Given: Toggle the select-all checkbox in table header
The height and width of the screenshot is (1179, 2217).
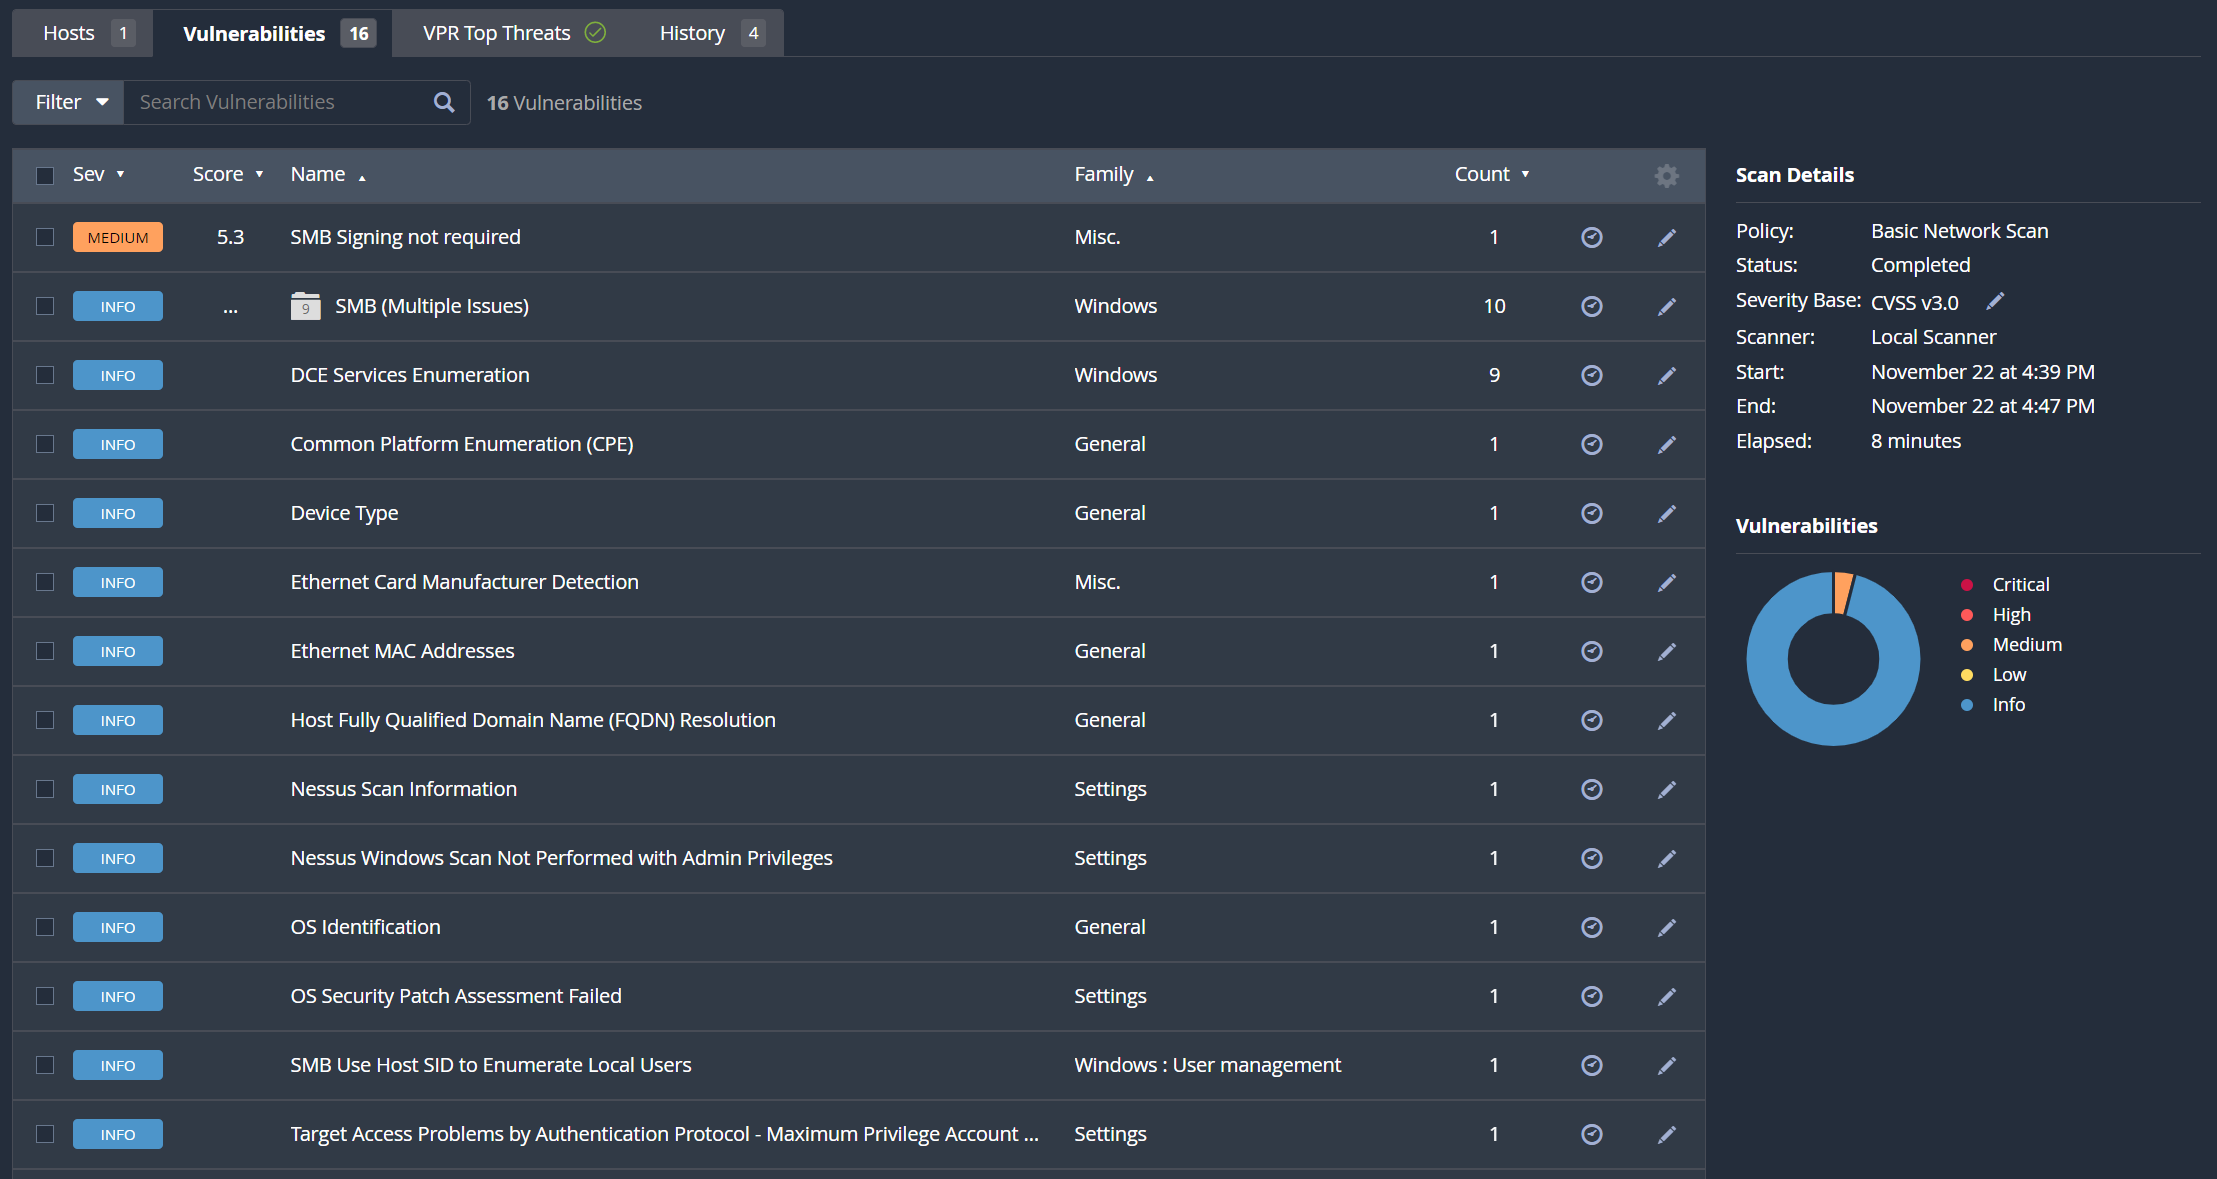Looking at the screenshot, I should click(x=45, y=175).
